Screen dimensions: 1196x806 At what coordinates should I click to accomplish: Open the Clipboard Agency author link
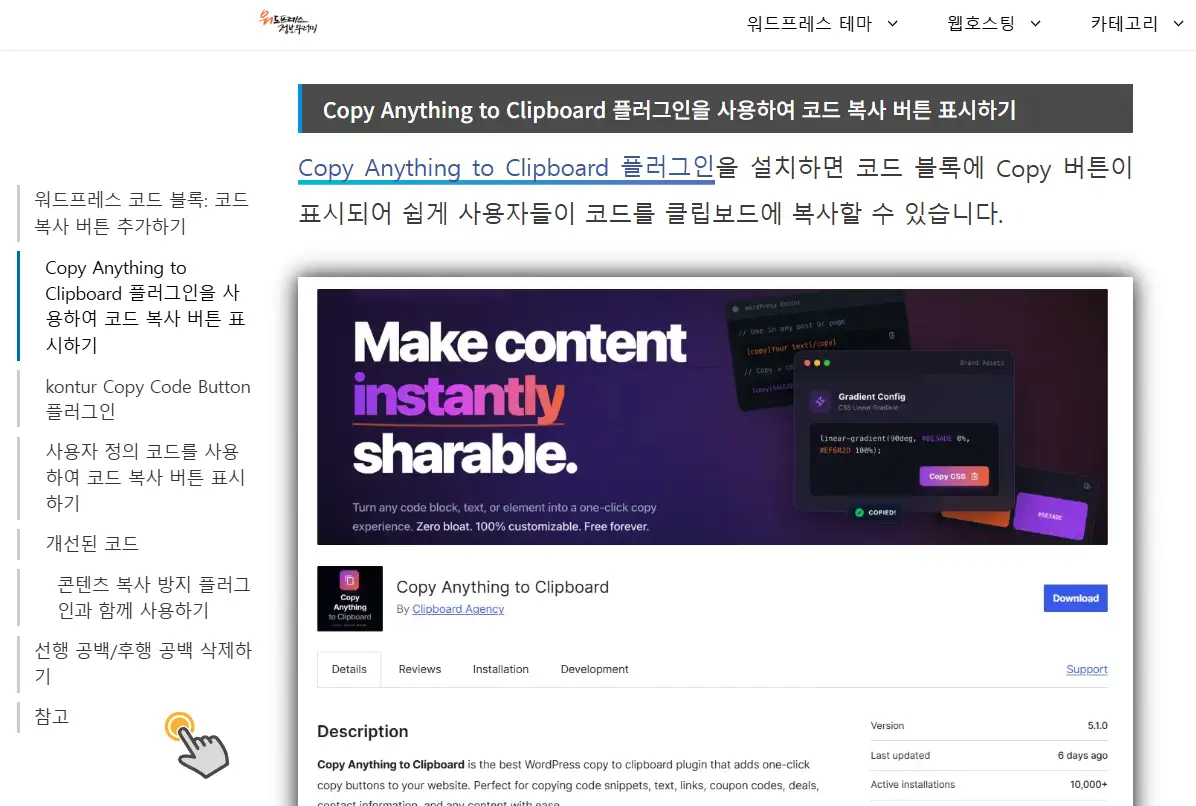[x=458, y=609]
